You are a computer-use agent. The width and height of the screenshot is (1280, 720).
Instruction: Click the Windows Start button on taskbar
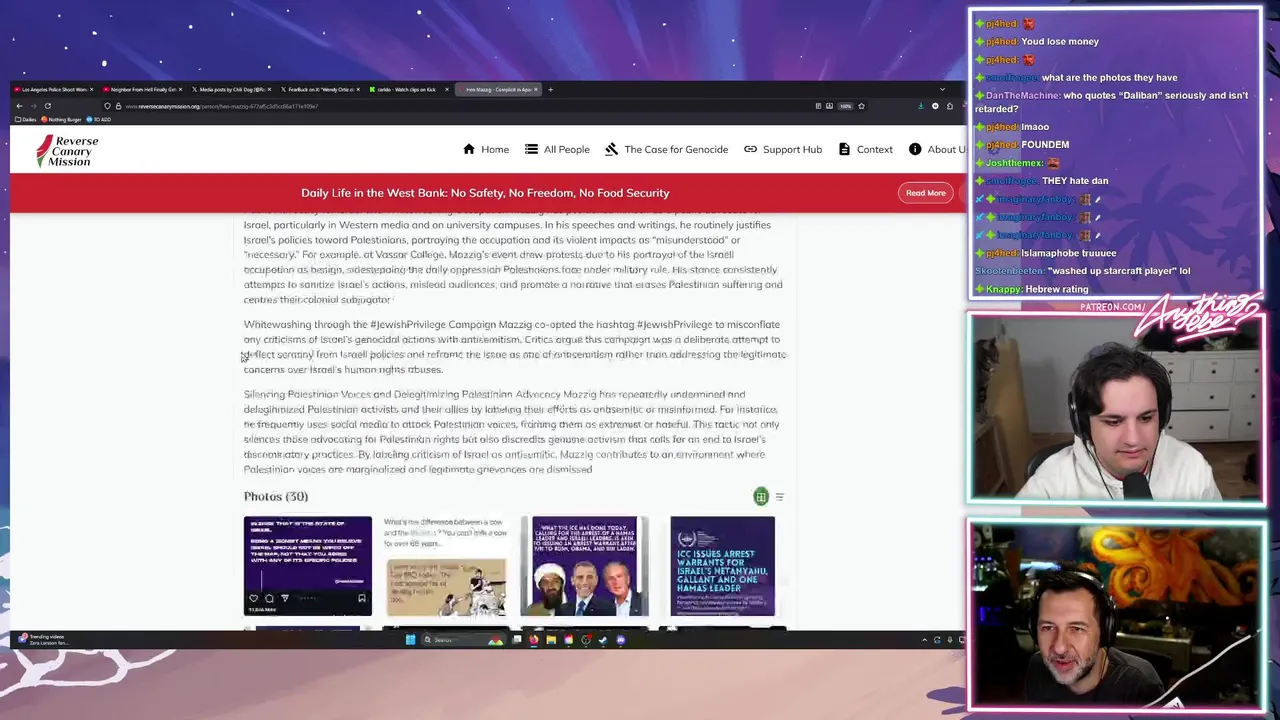click(x=410, y=640)
